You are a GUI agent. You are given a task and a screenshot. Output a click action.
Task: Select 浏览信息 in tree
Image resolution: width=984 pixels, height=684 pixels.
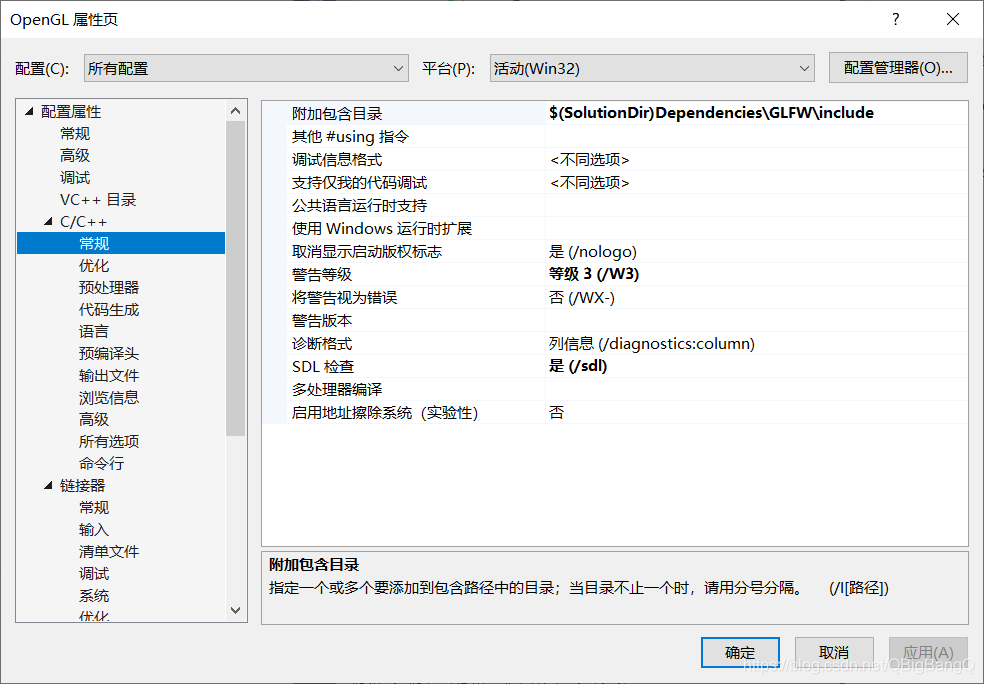(x=109, y=397)
